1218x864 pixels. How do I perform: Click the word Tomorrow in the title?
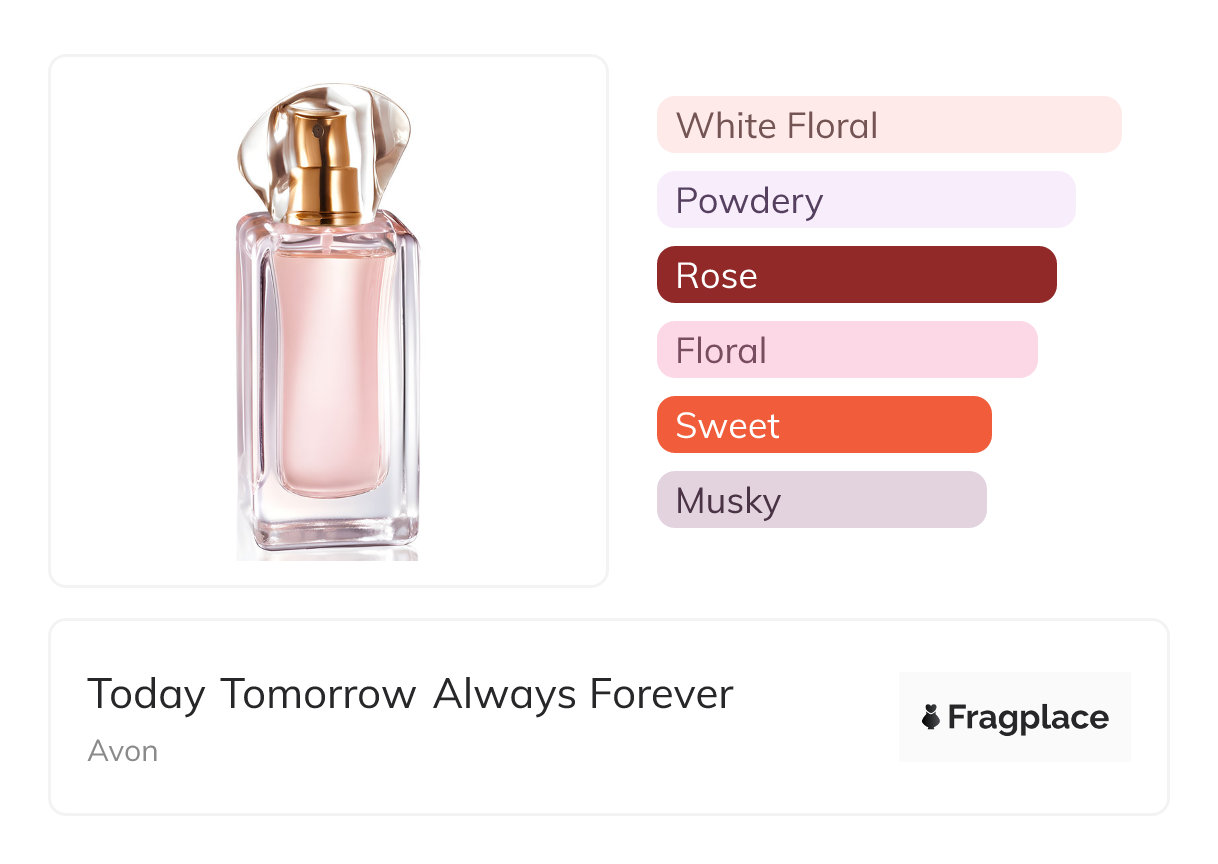pyautogui.click(x=318, y=694)
